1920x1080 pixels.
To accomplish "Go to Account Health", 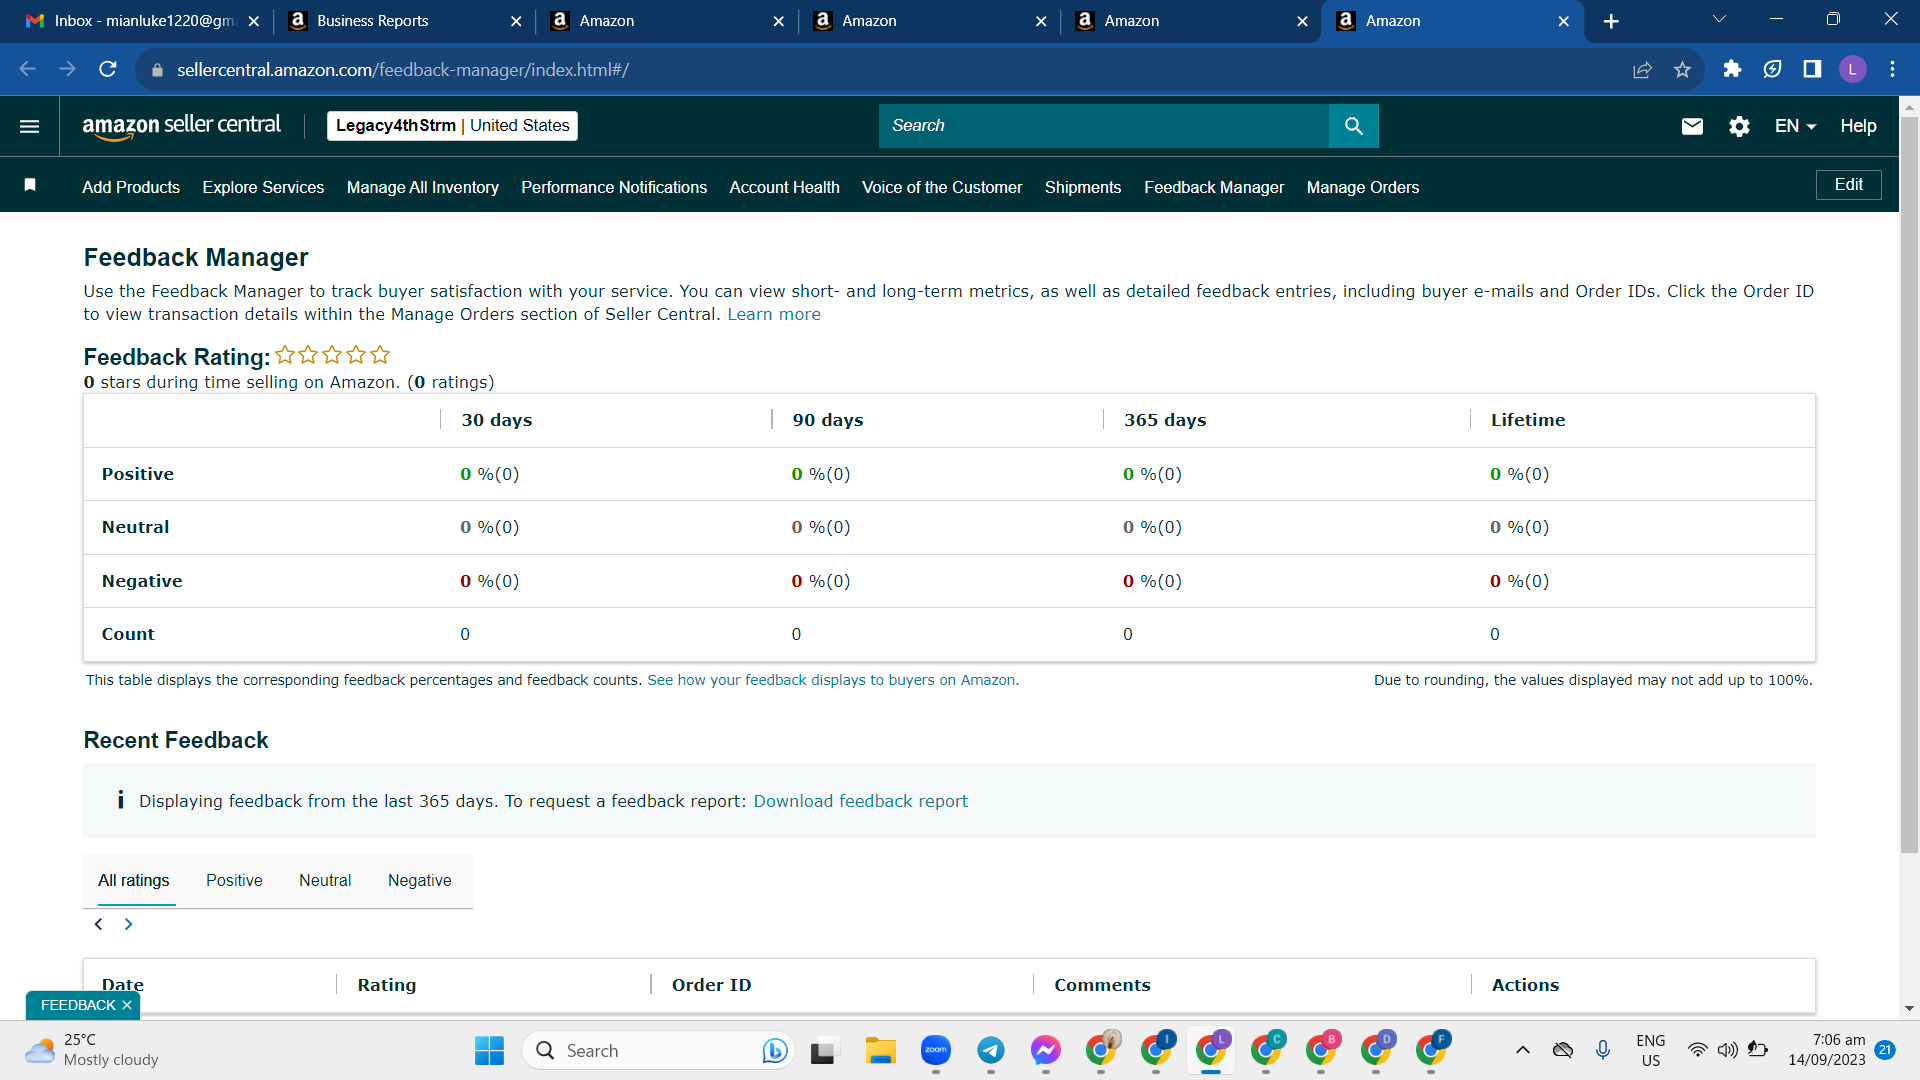I will pyautogui.click(x=784, y=187).
